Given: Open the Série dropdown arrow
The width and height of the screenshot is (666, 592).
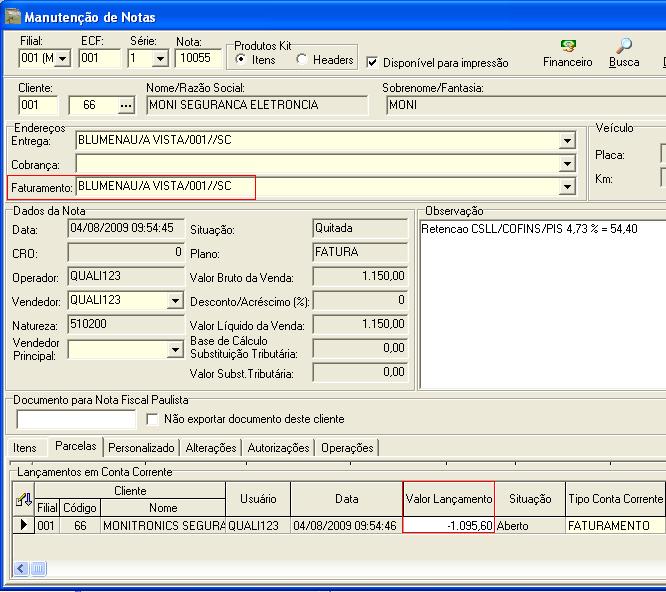Looking at the screenshot, I should [x=160, y=58].
